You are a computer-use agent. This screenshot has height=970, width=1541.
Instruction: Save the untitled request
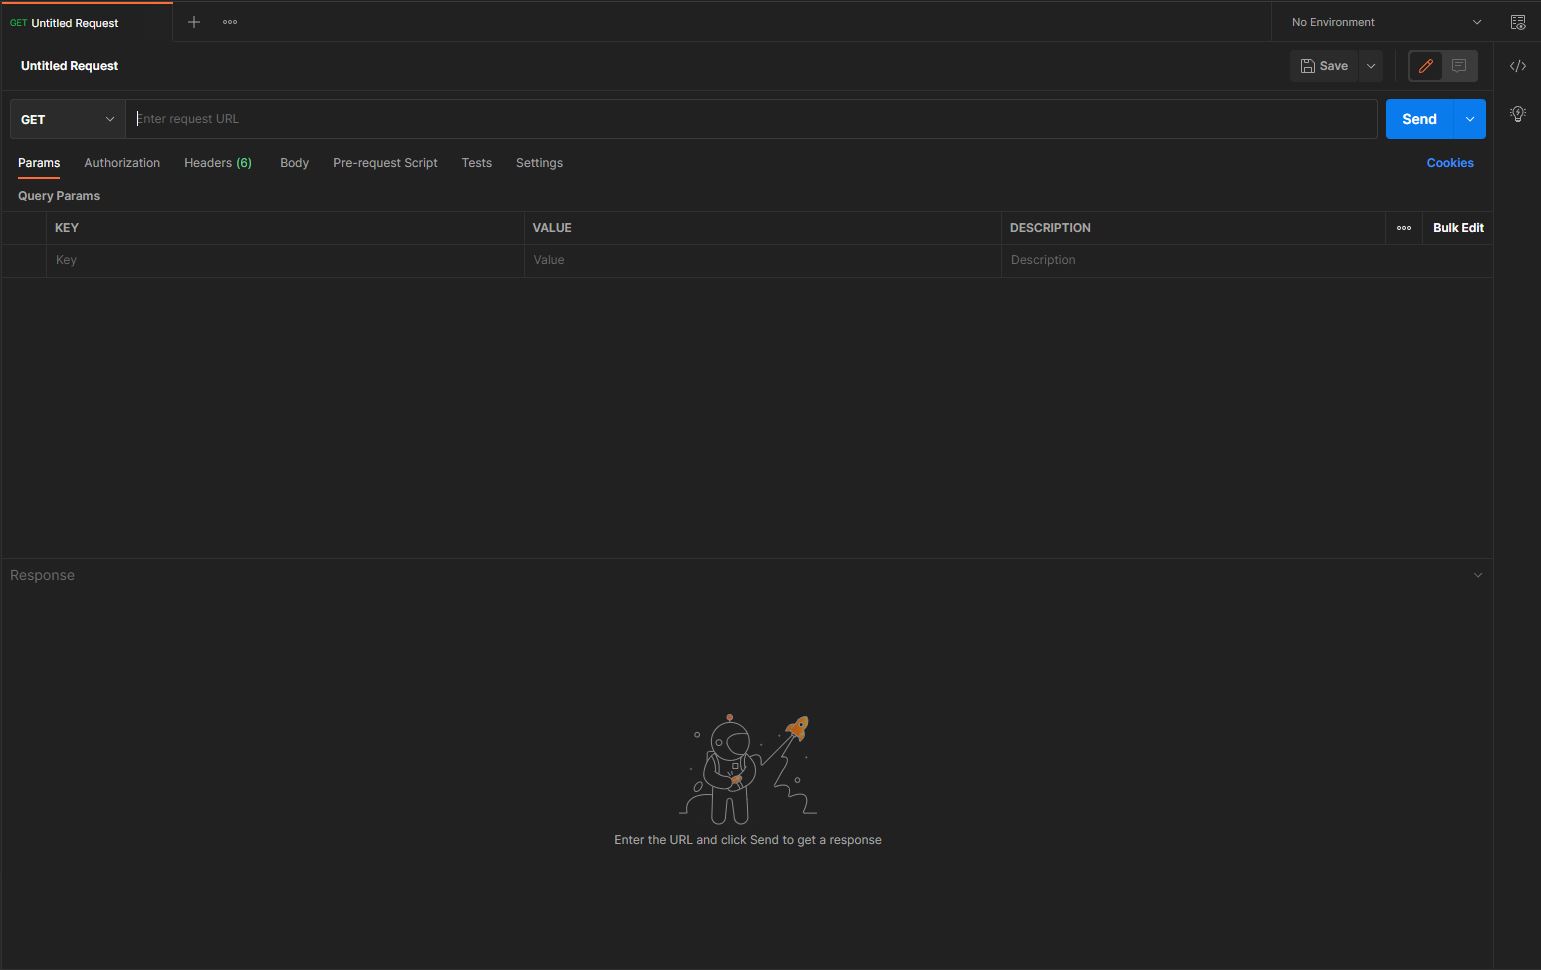(1324, 66)
